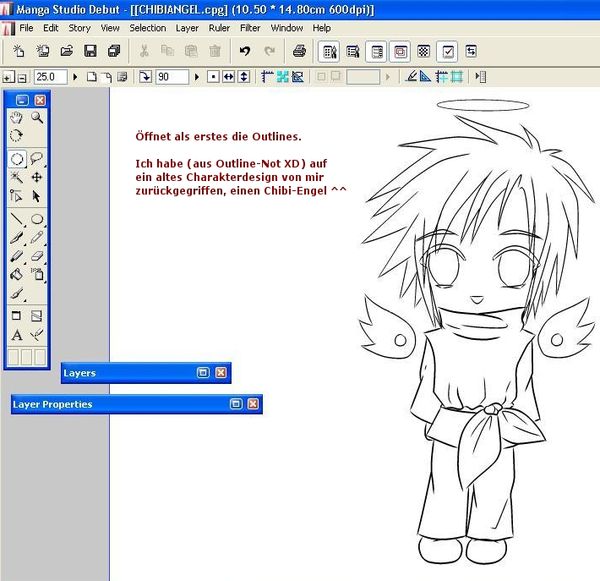Open the Filter menu
This screenshot has height=581, width=600.
250,28
